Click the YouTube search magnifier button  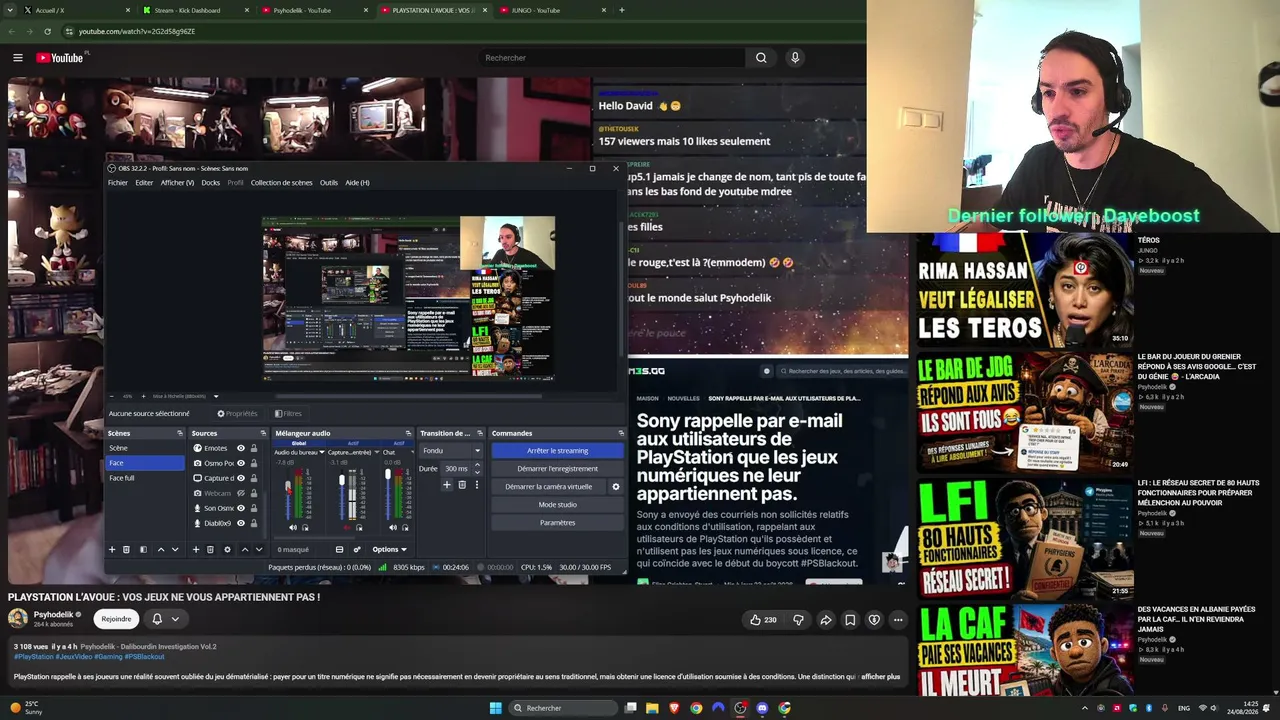point(761,58)
